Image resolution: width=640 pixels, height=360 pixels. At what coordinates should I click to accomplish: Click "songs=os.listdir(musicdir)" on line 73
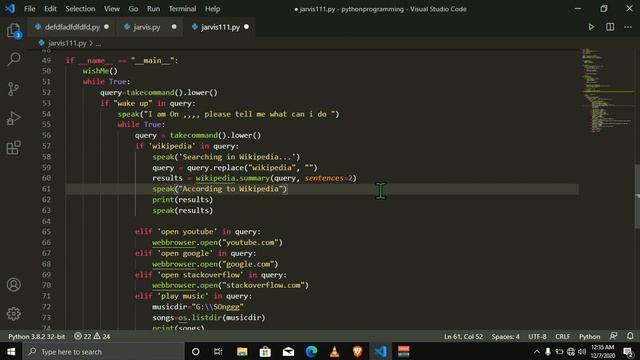coord(209,318)
